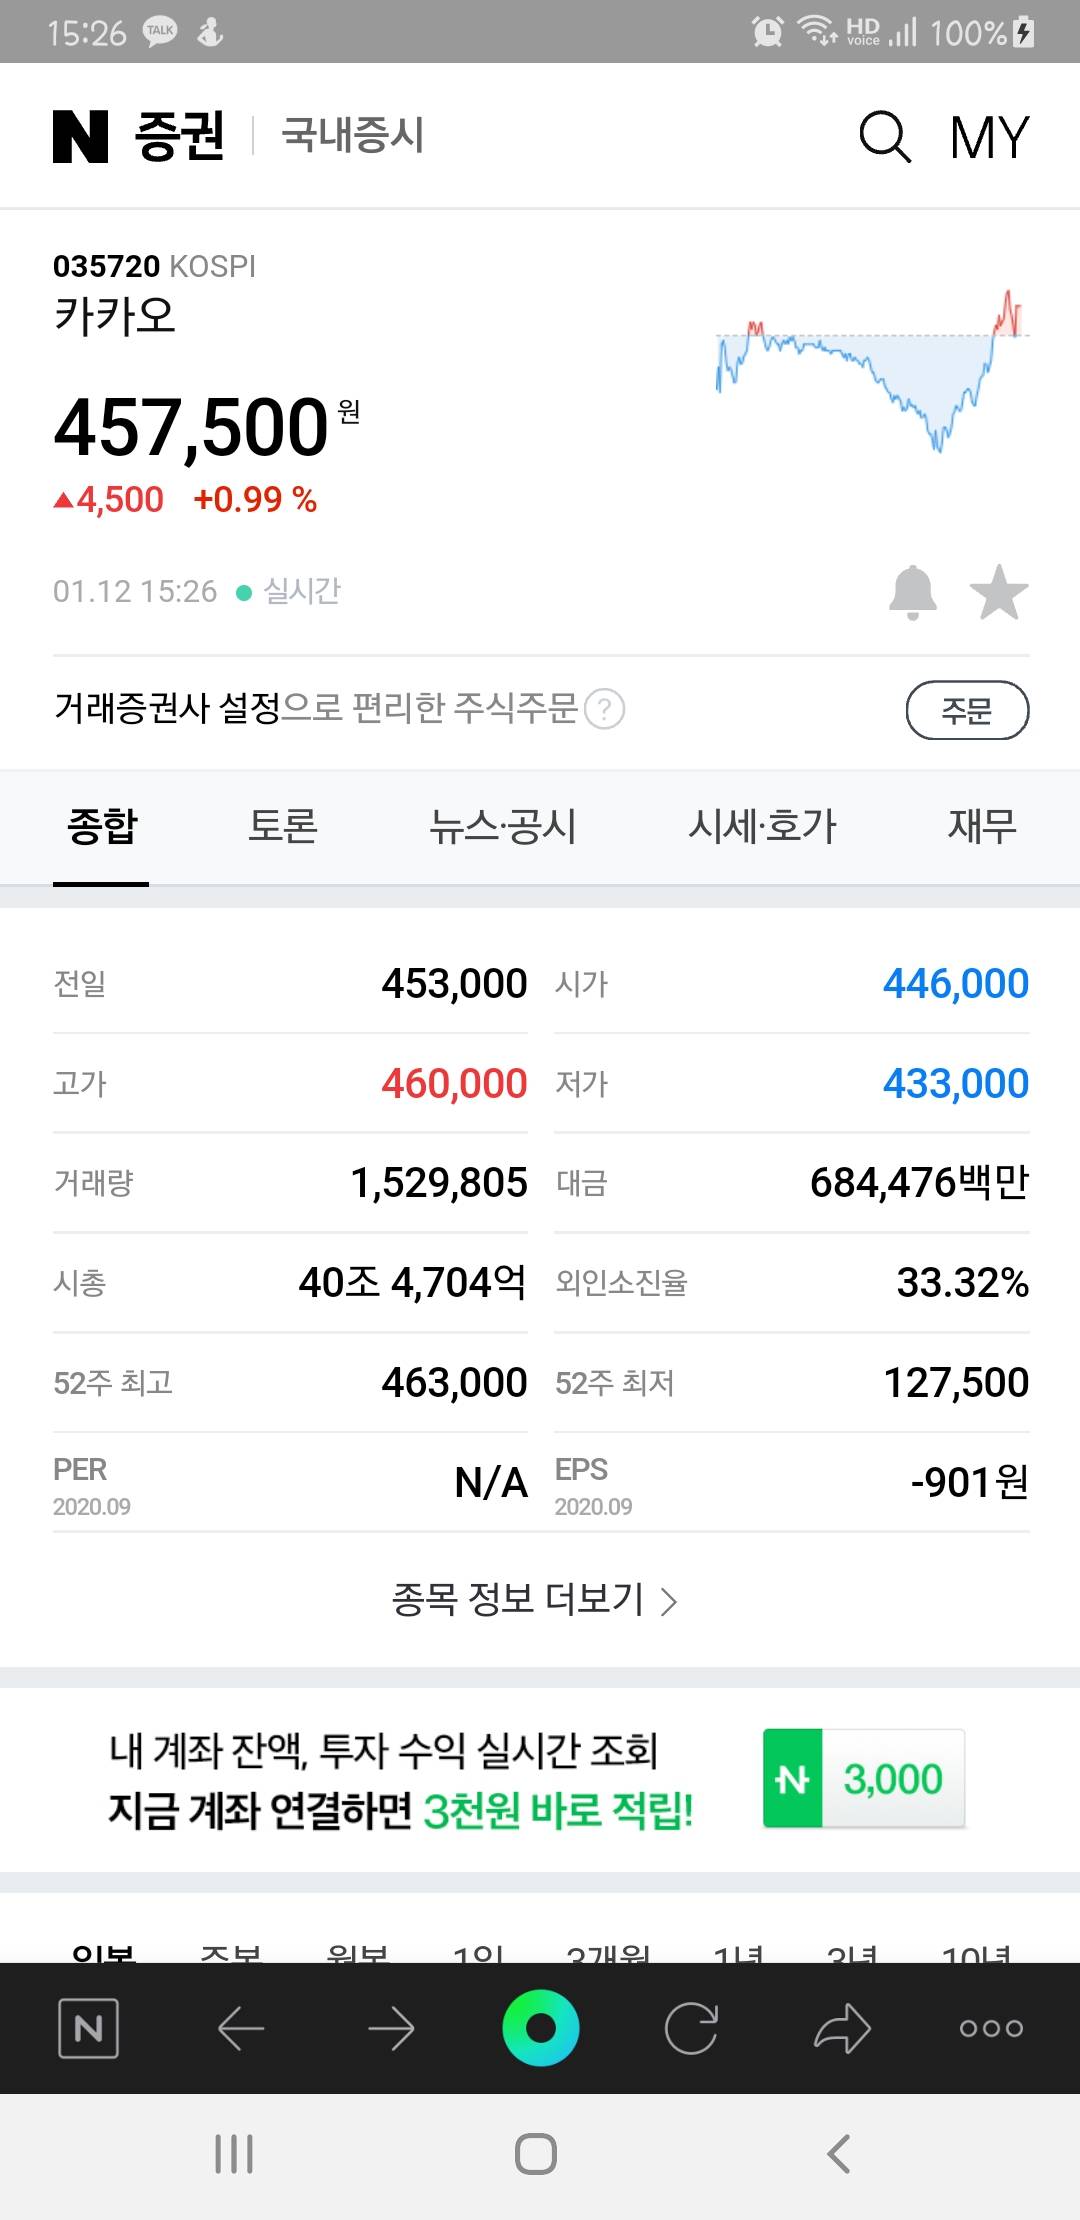
Task: Tap the share arrow icon
Action: tap(842, 2028)
